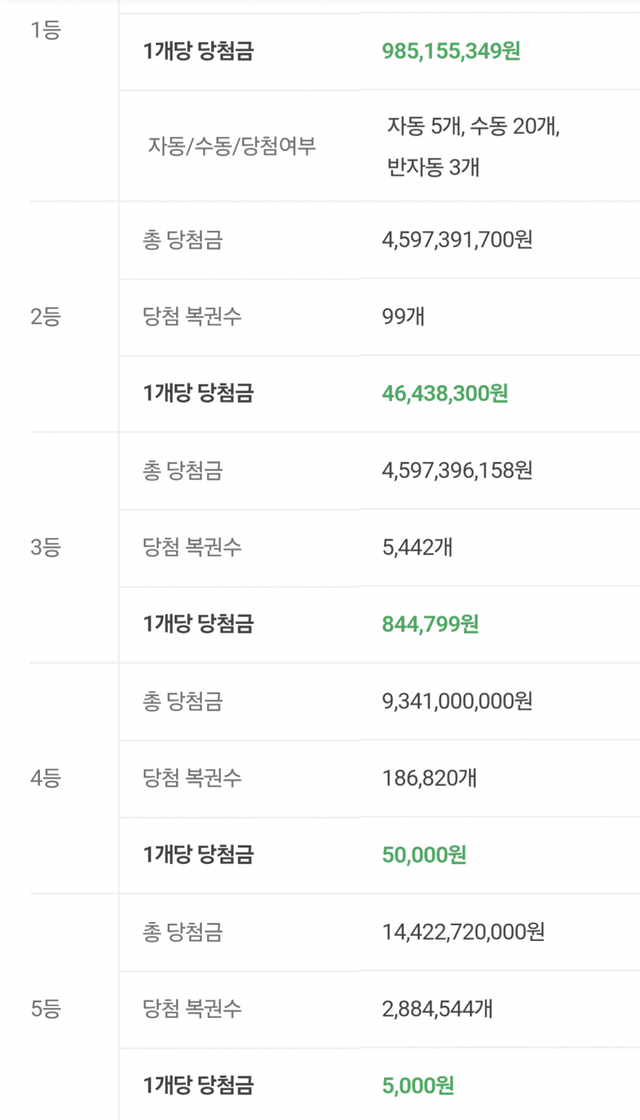Select the green 46,438,300원 amount
This screenshot has width=640, height=1120.
pos(444,393)
